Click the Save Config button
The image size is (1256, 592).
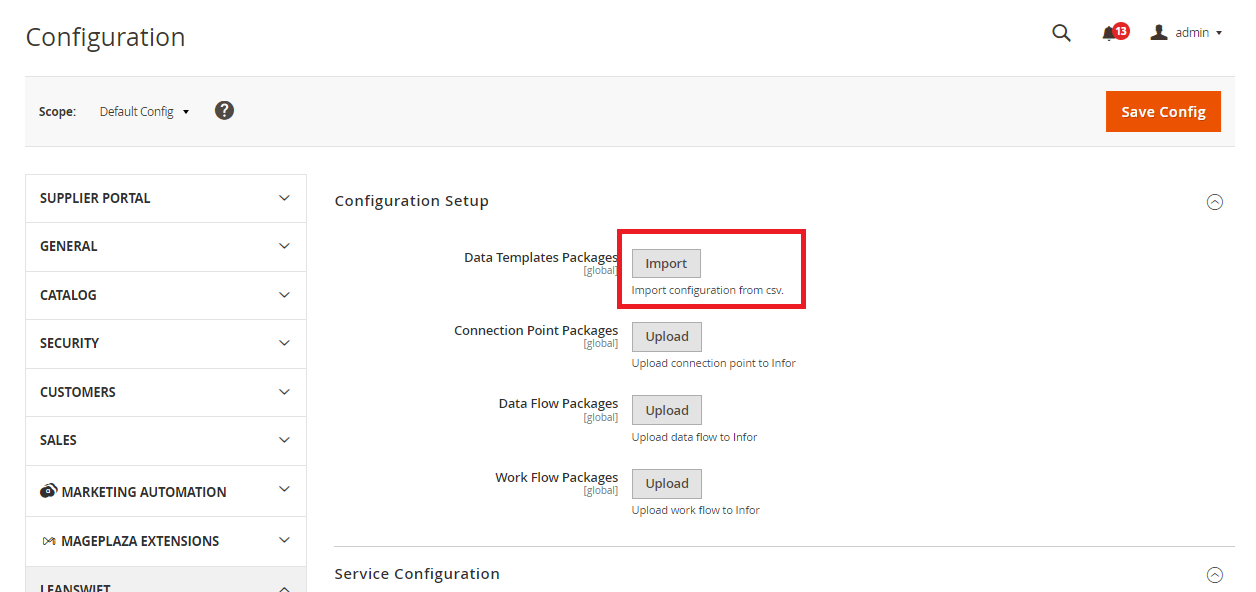click(1163, 112)
